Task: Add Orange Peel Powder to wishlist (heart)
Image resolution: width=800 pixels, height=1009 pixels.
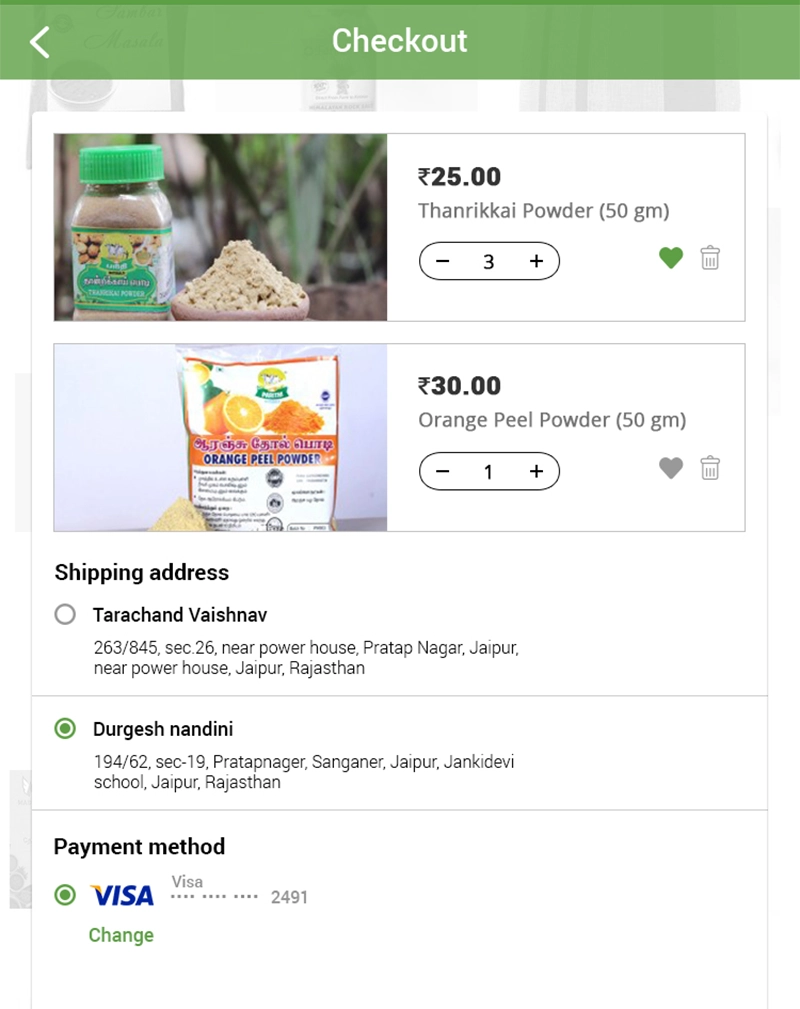Action: click(671, 468)
